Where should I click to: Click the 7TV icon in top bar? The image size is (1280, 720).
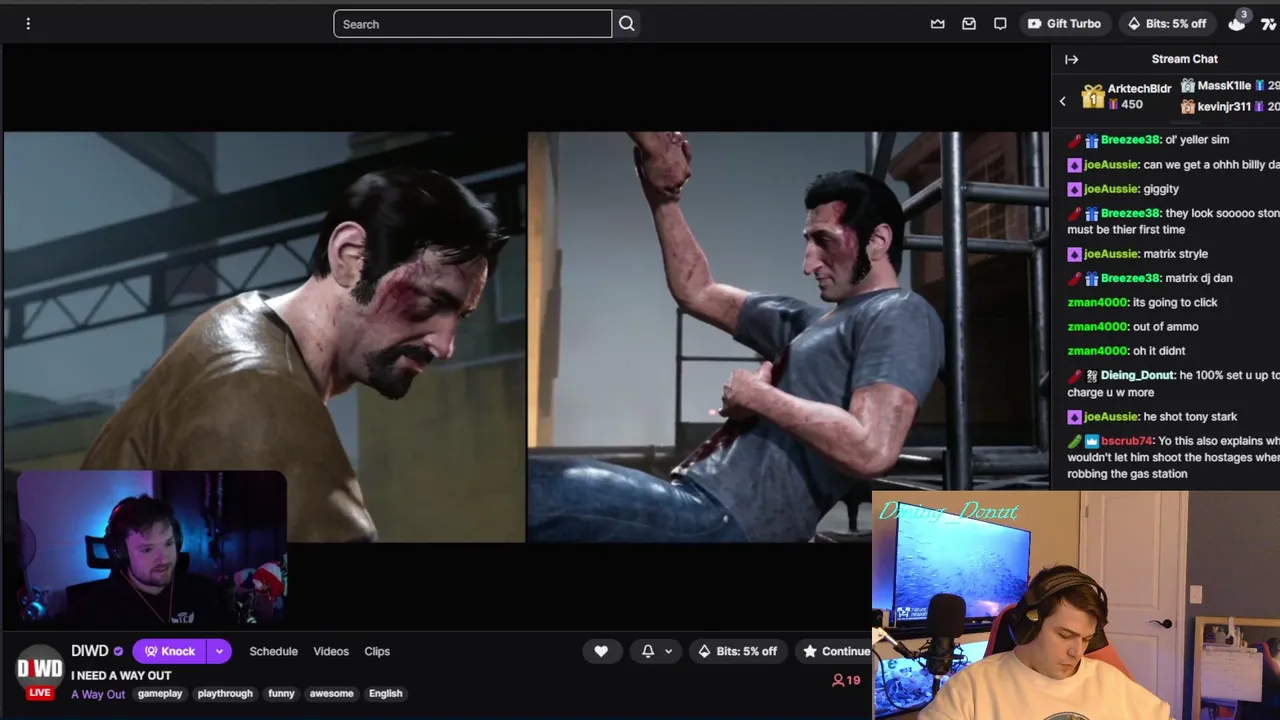(x=1270, y=24)
